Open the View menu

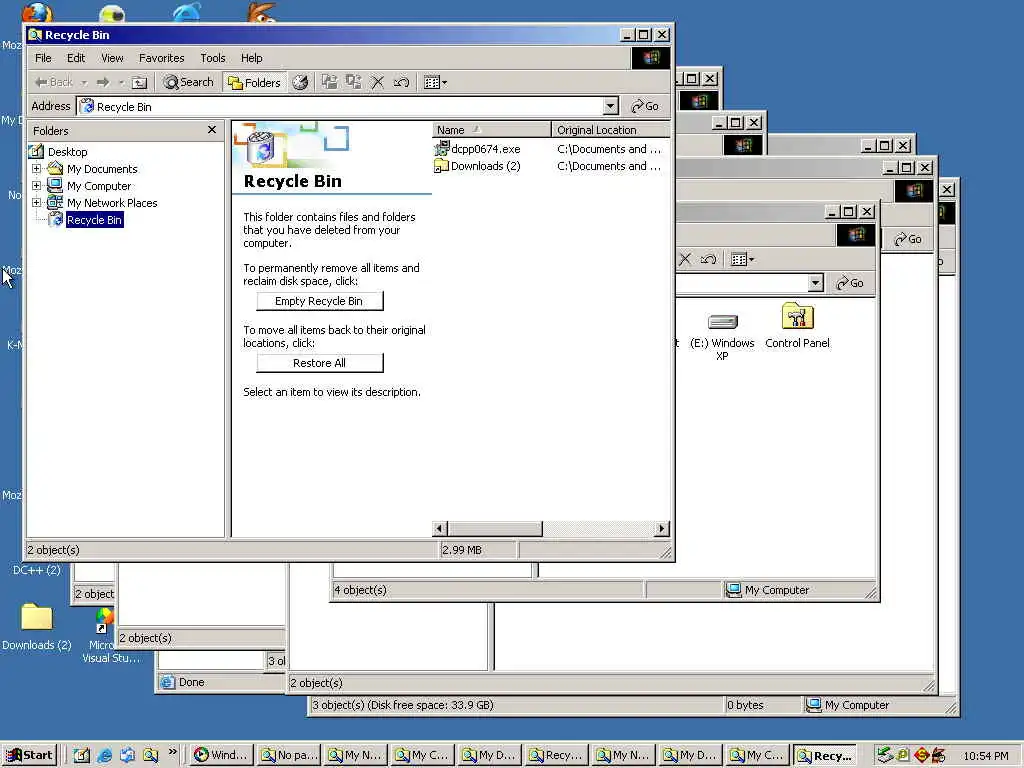(x=112, y=58)
